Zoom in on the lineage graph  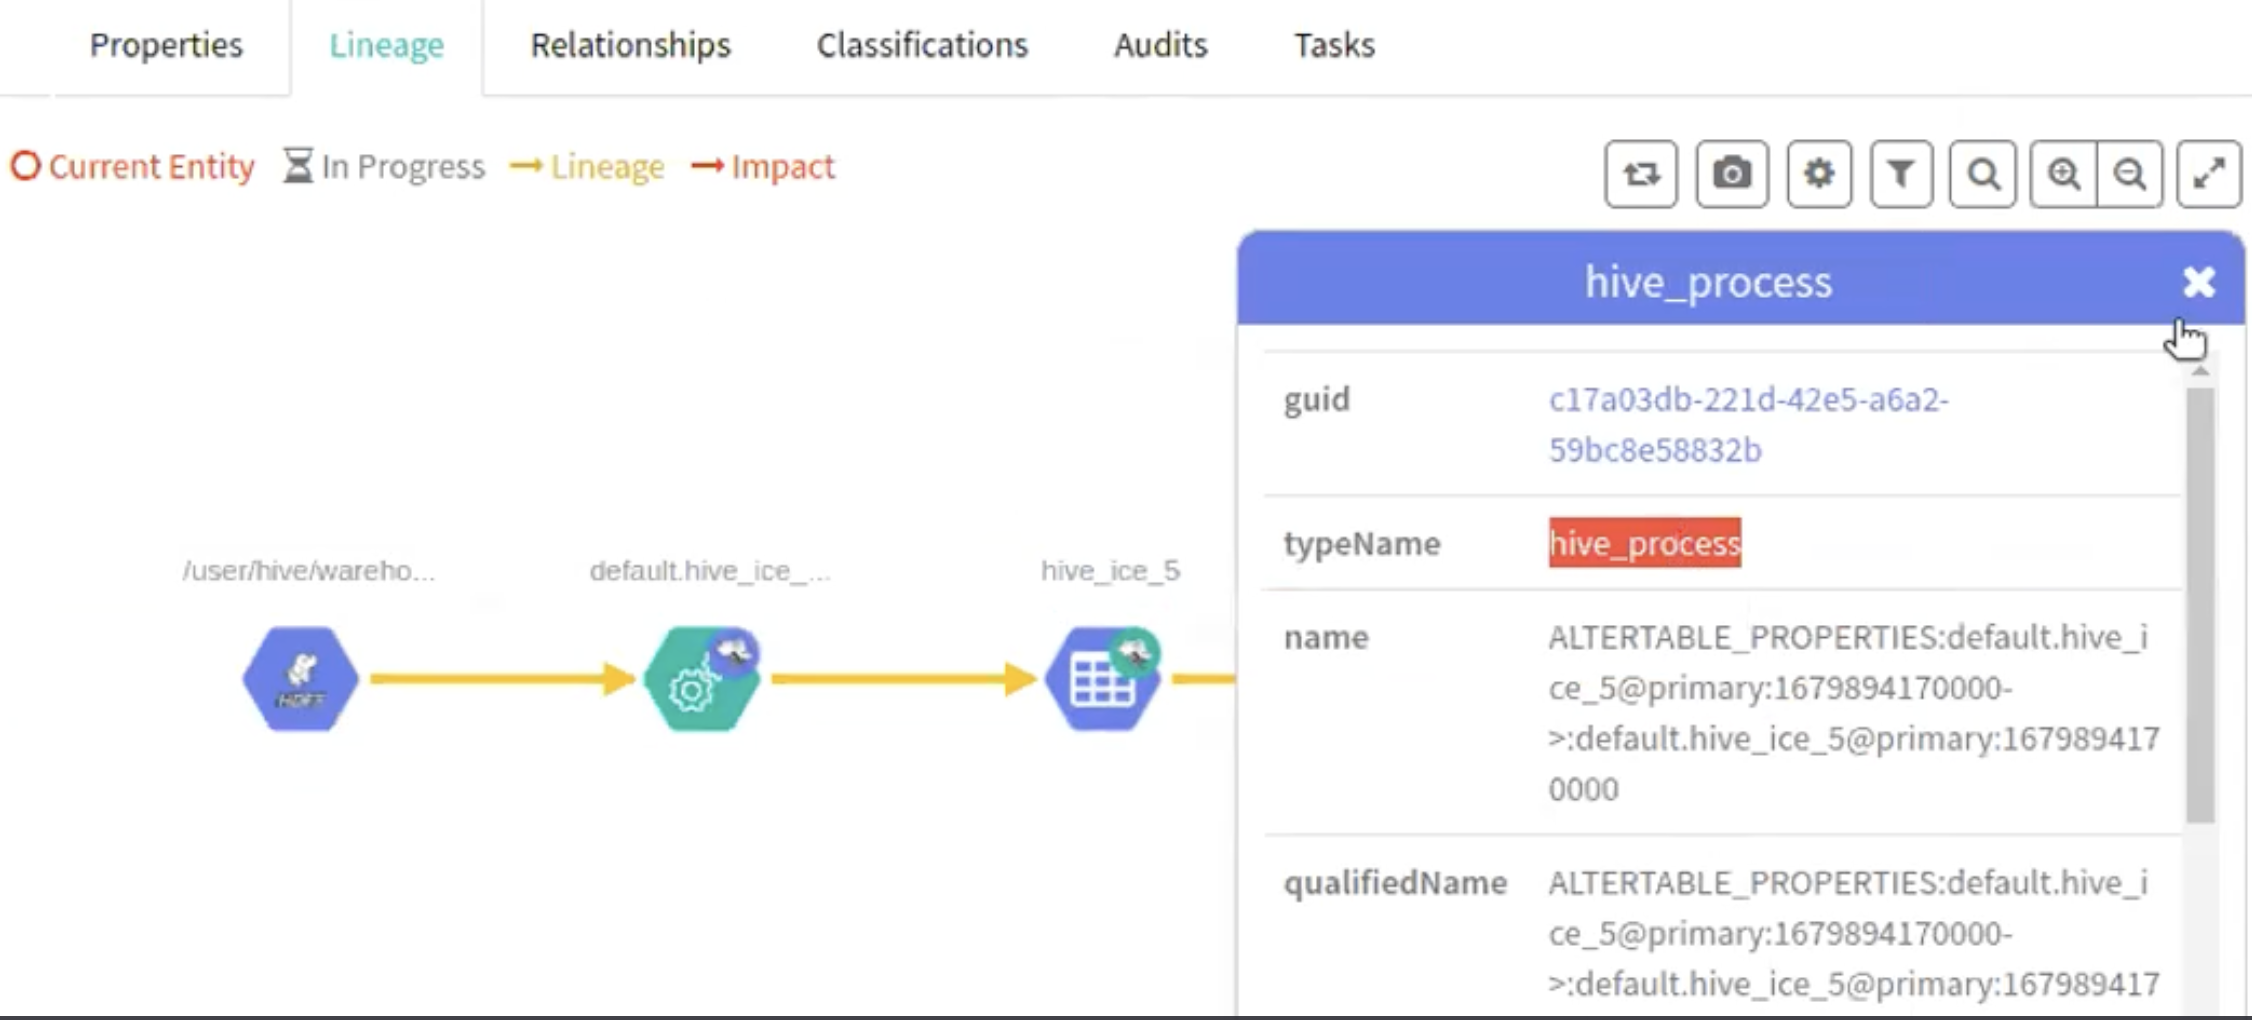pyautogui.click(x=2064, y=174)
